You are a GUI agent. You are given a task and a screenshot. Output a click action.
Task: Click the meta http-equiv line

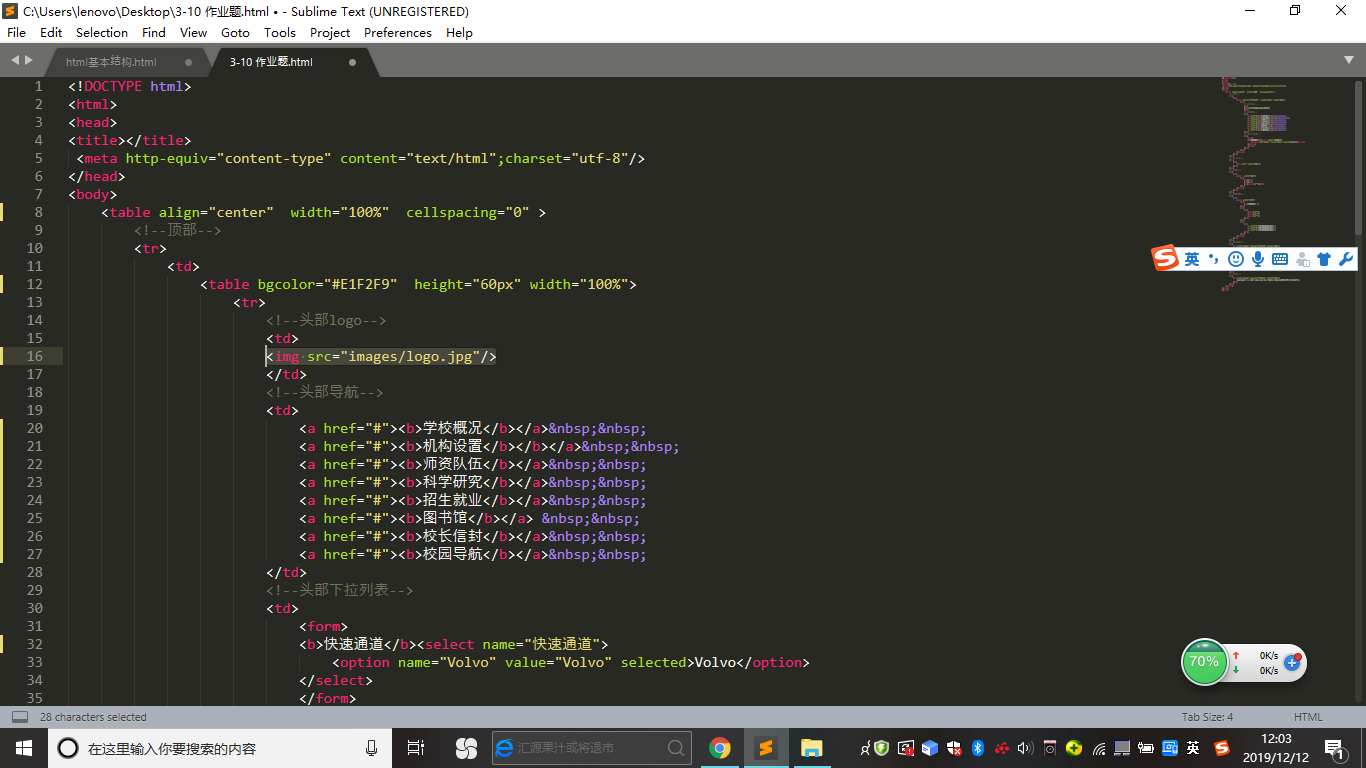click(361, 158)
